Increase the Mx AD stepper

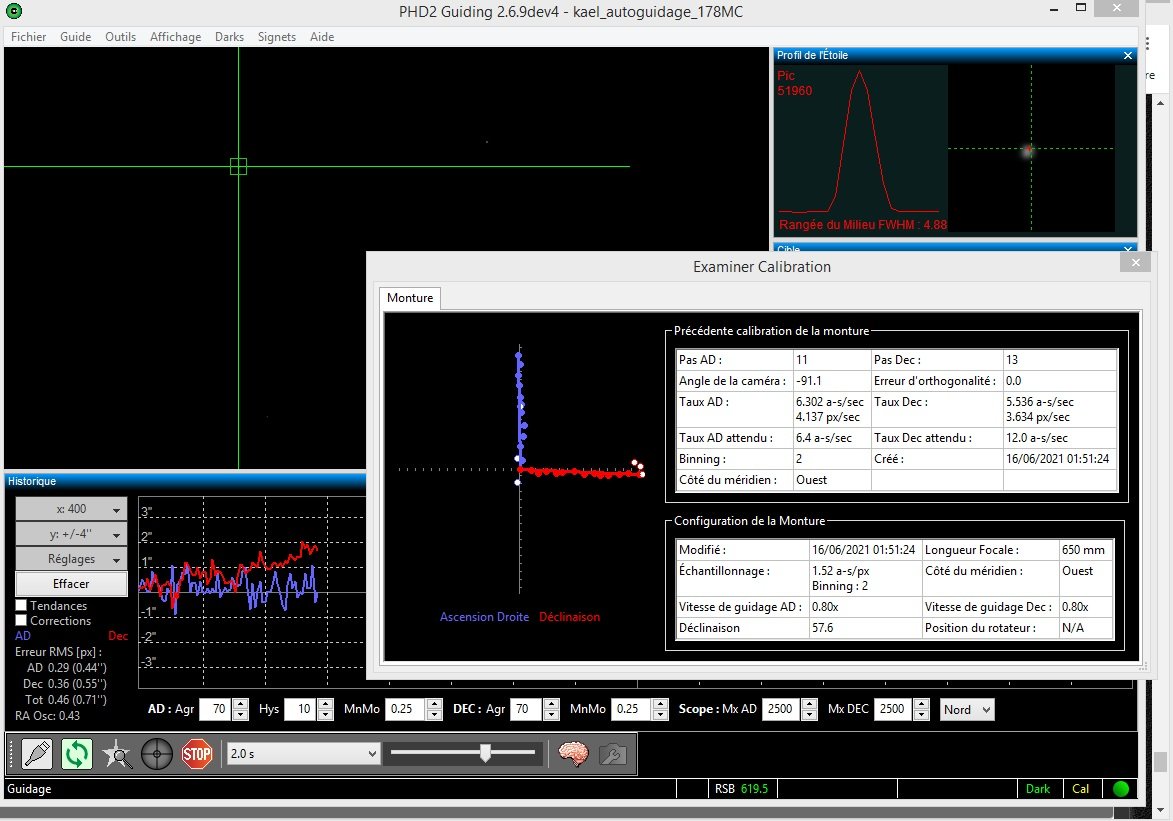809,704
